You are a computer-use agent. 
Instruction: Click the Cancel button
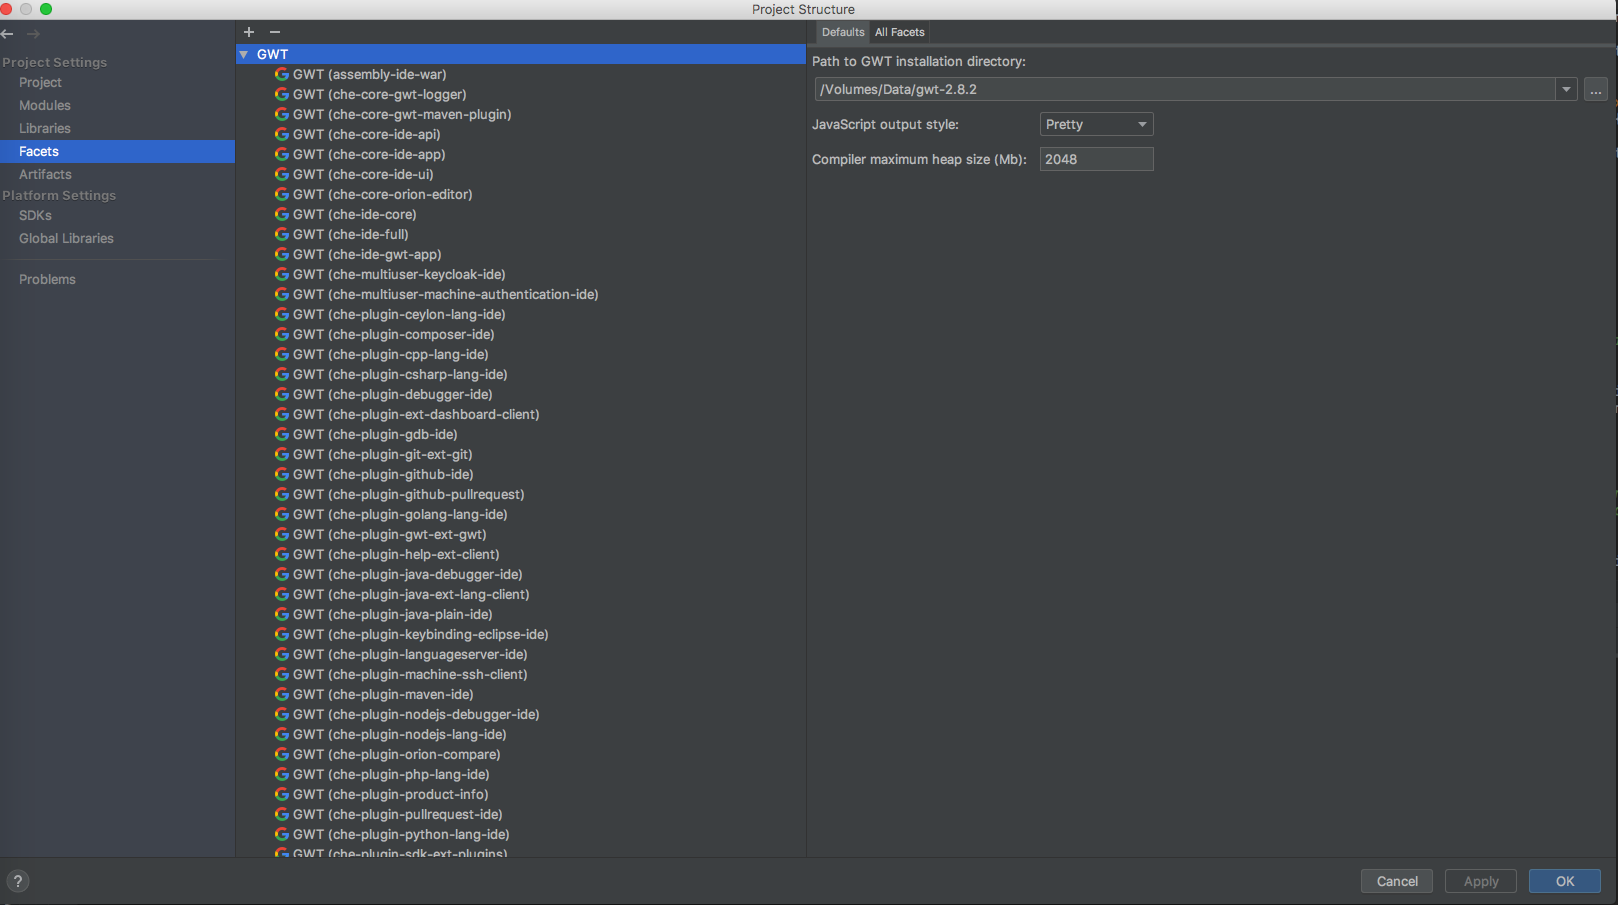(1397, 881)
